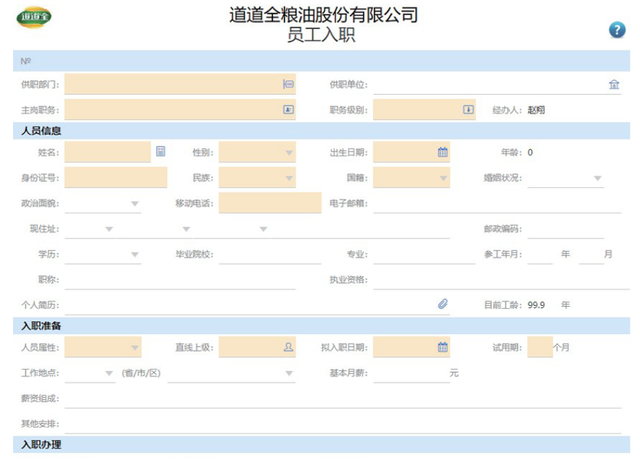Expand the third 现住址 district dropdown
This screenshot has height=461, width=640.
[263, 229]
